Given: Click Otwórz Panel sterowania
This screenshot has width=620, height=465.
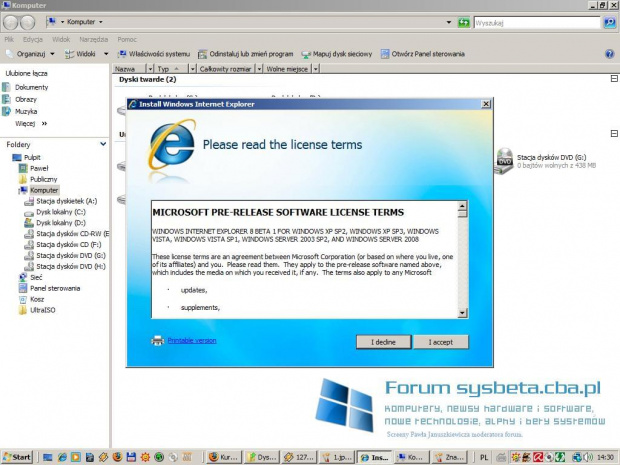Looking at the screenshot, I should 422,54.
